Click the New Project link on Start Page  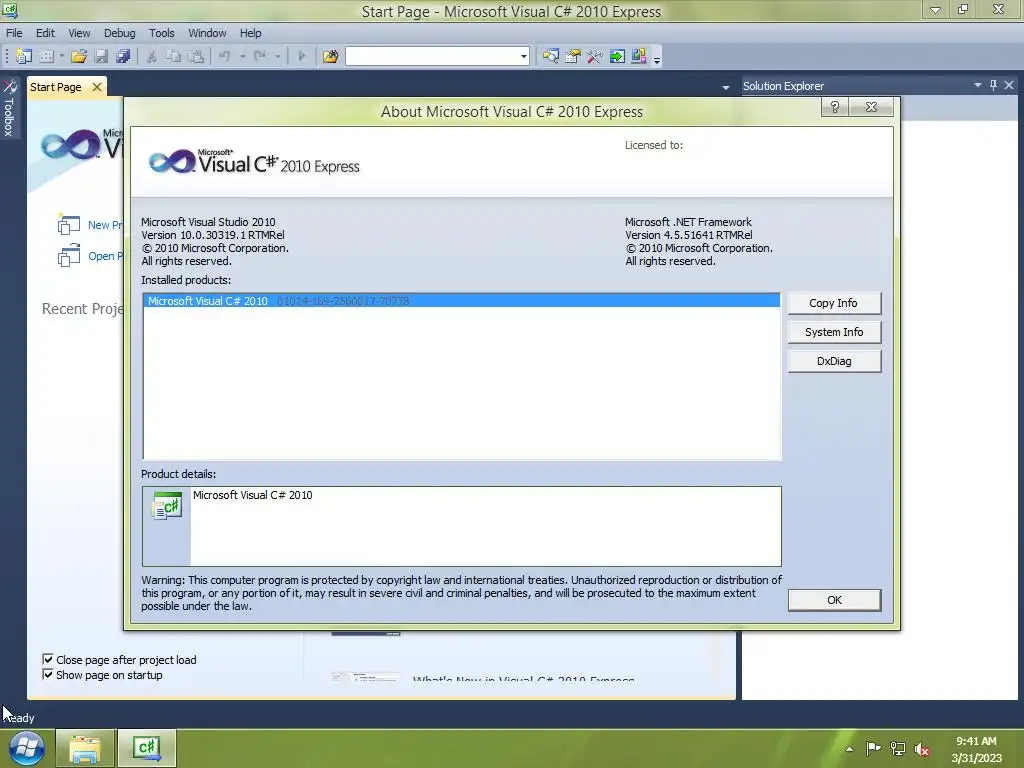[x=104, y=225]
